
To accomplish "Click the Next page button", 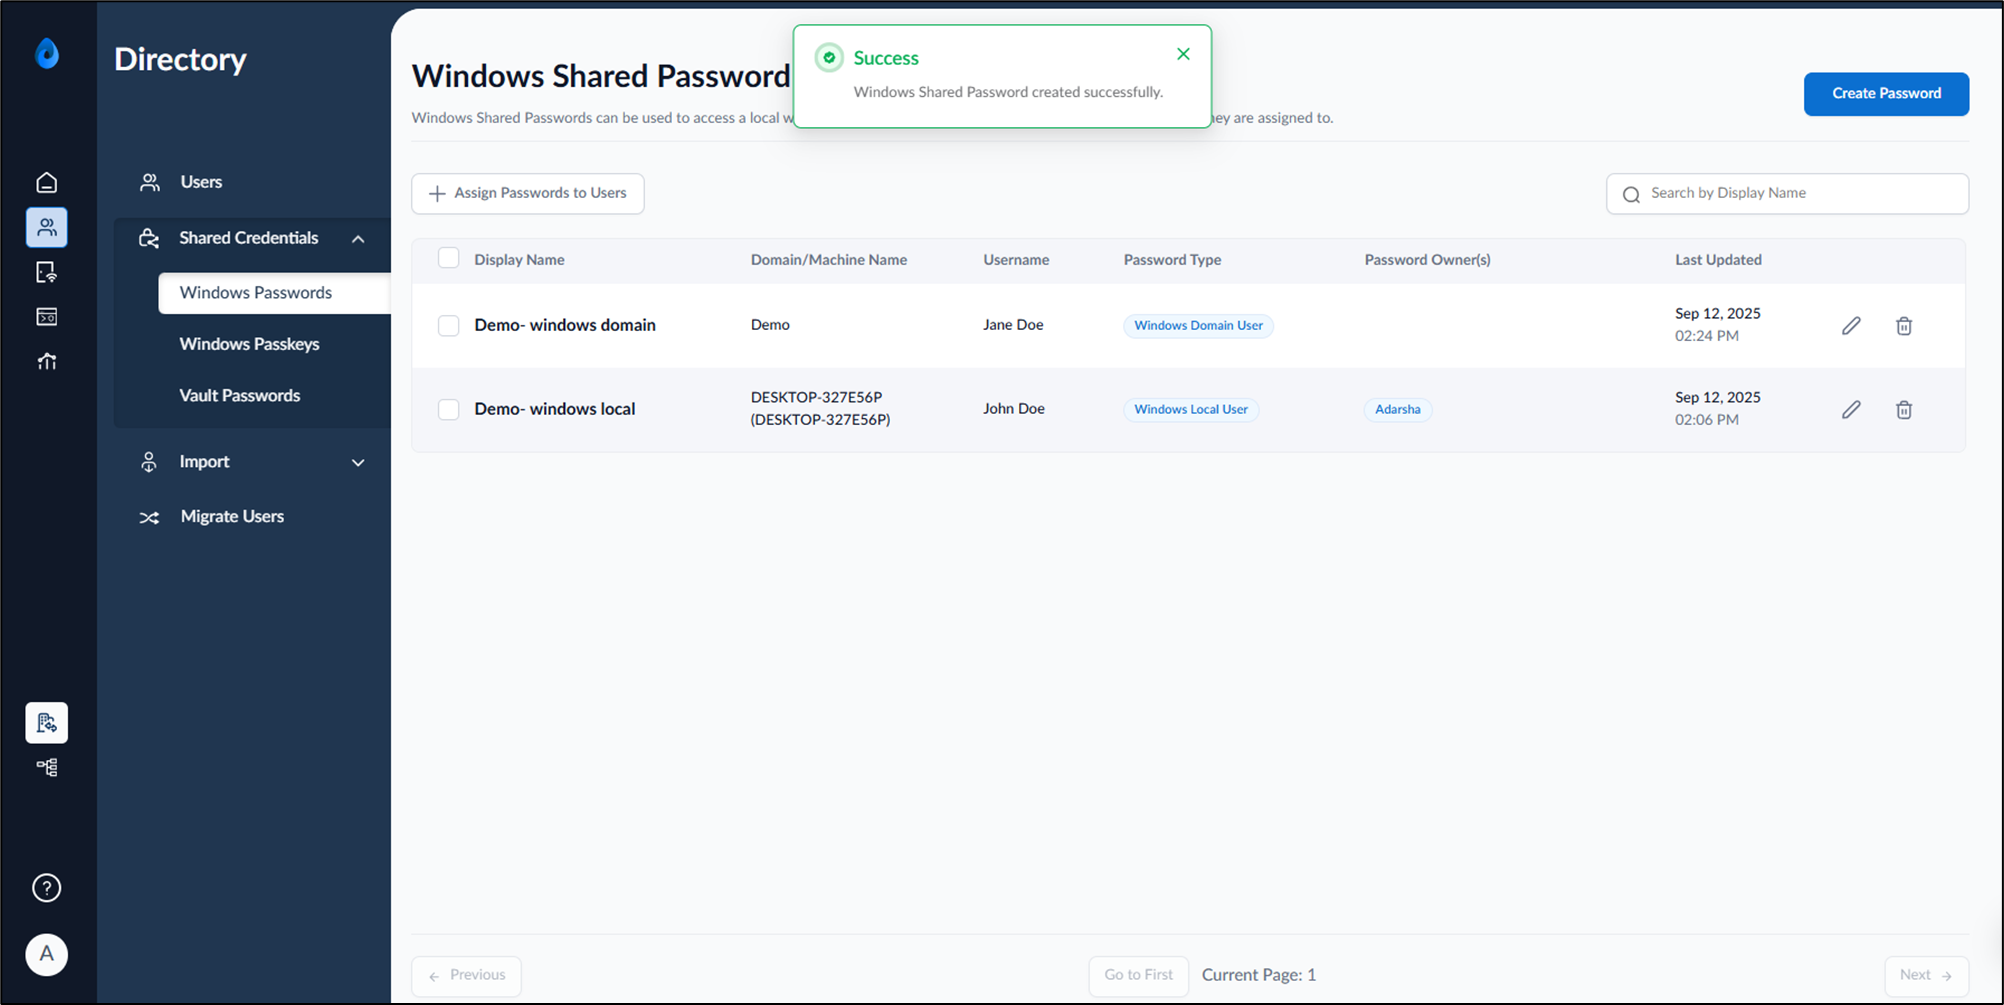I will pos(1926,976).
